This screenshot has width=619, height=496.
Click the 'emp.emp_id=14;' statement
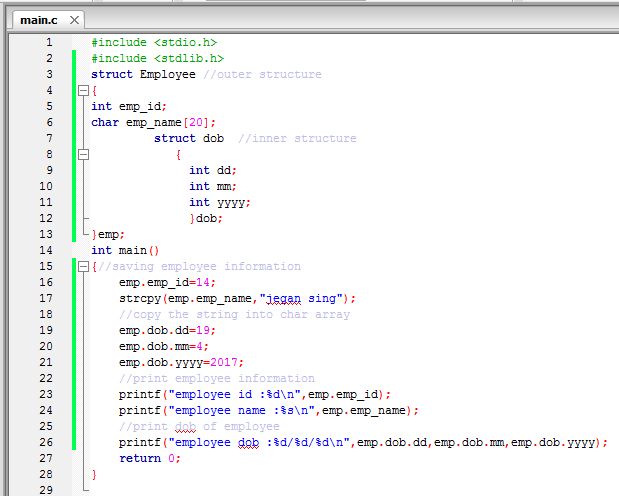click(x=167, y=282)
